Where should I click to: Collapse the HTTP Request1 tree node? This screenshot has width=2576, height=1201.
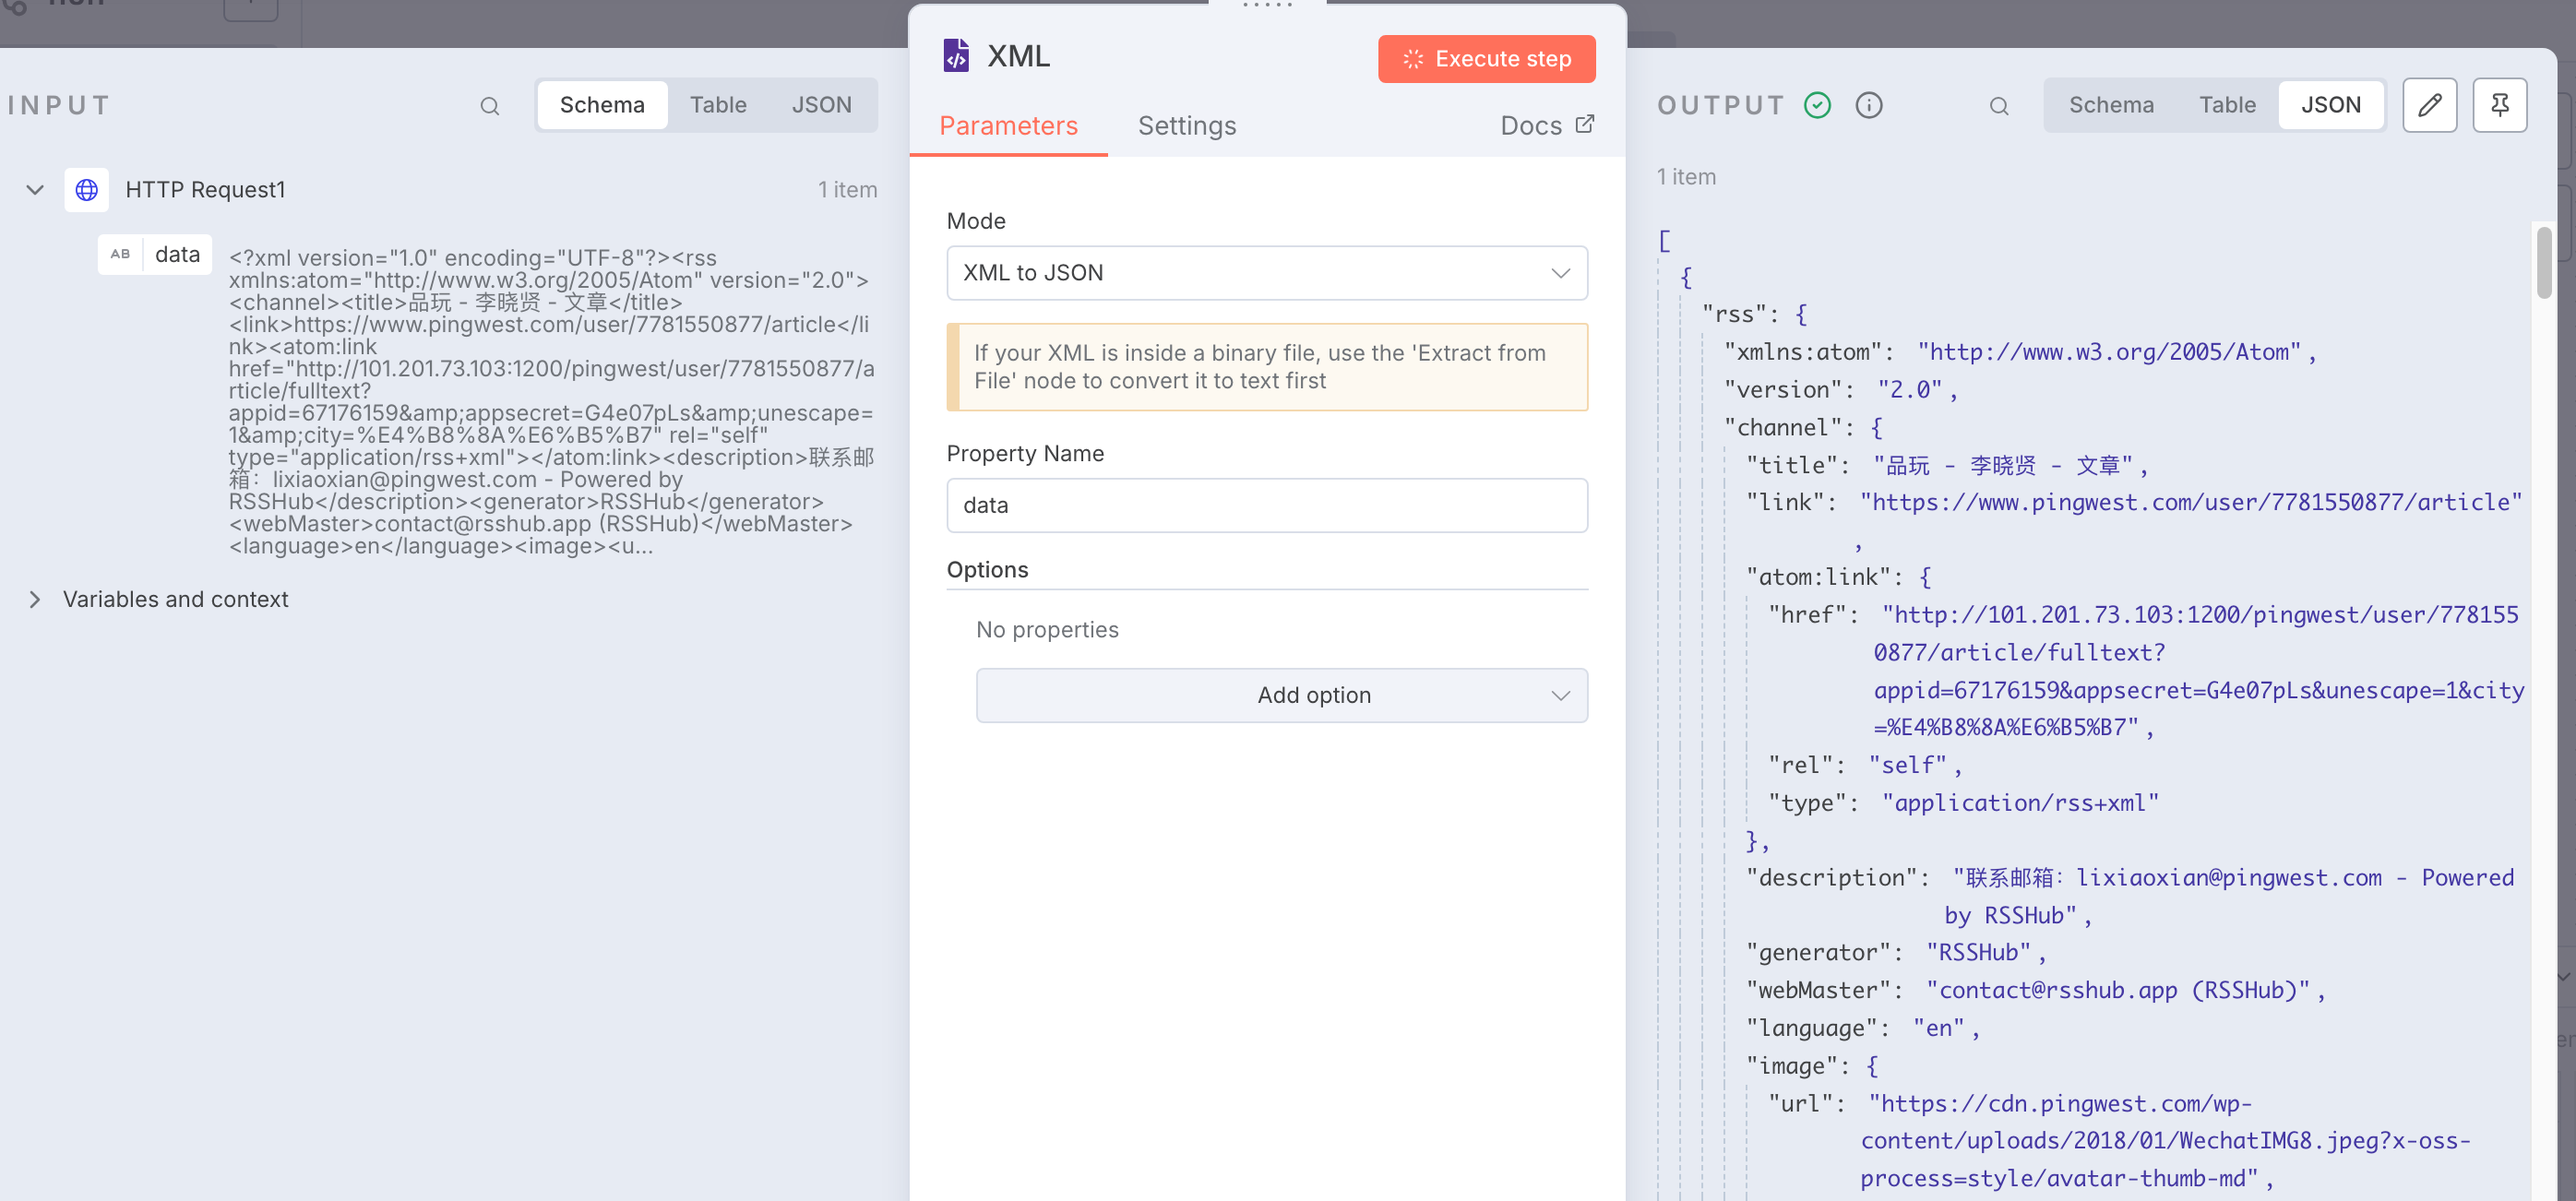point(35,190)
